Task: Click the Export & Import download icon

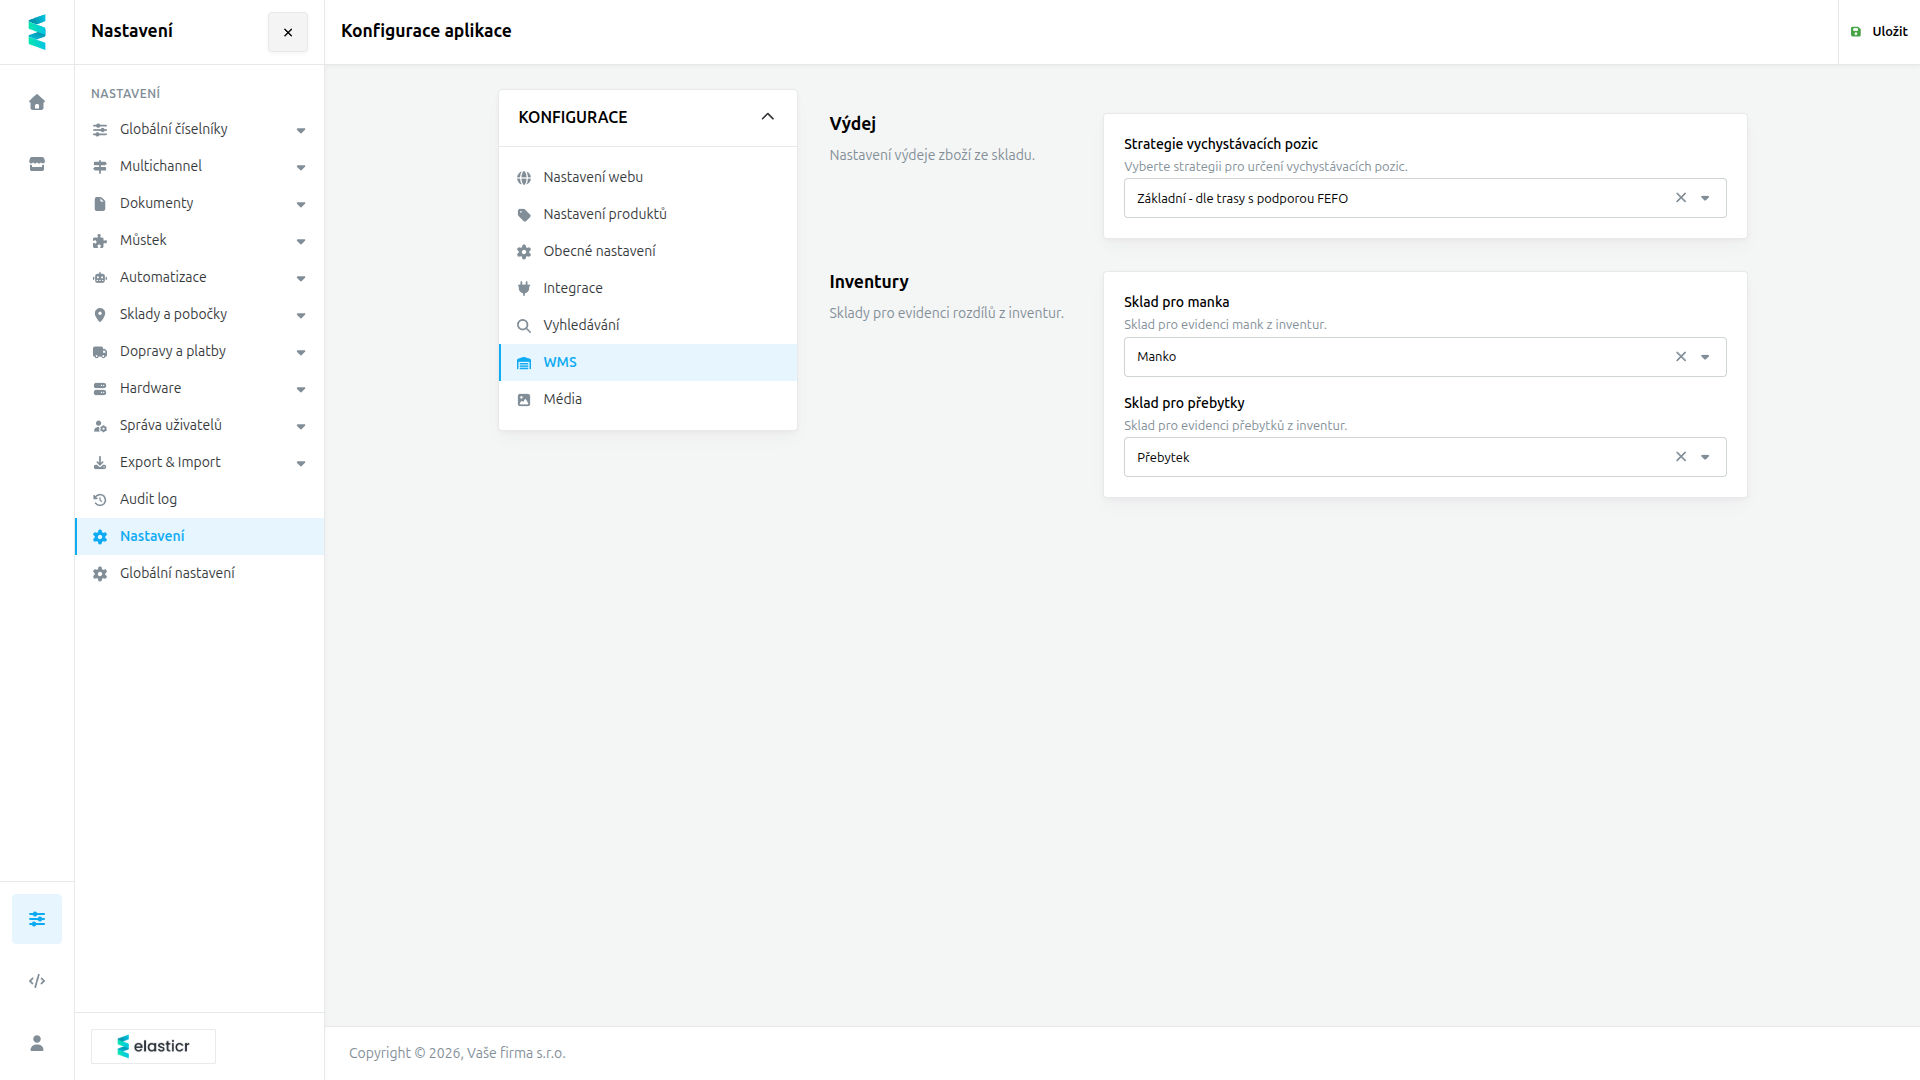Action: (x=100, y=463)
